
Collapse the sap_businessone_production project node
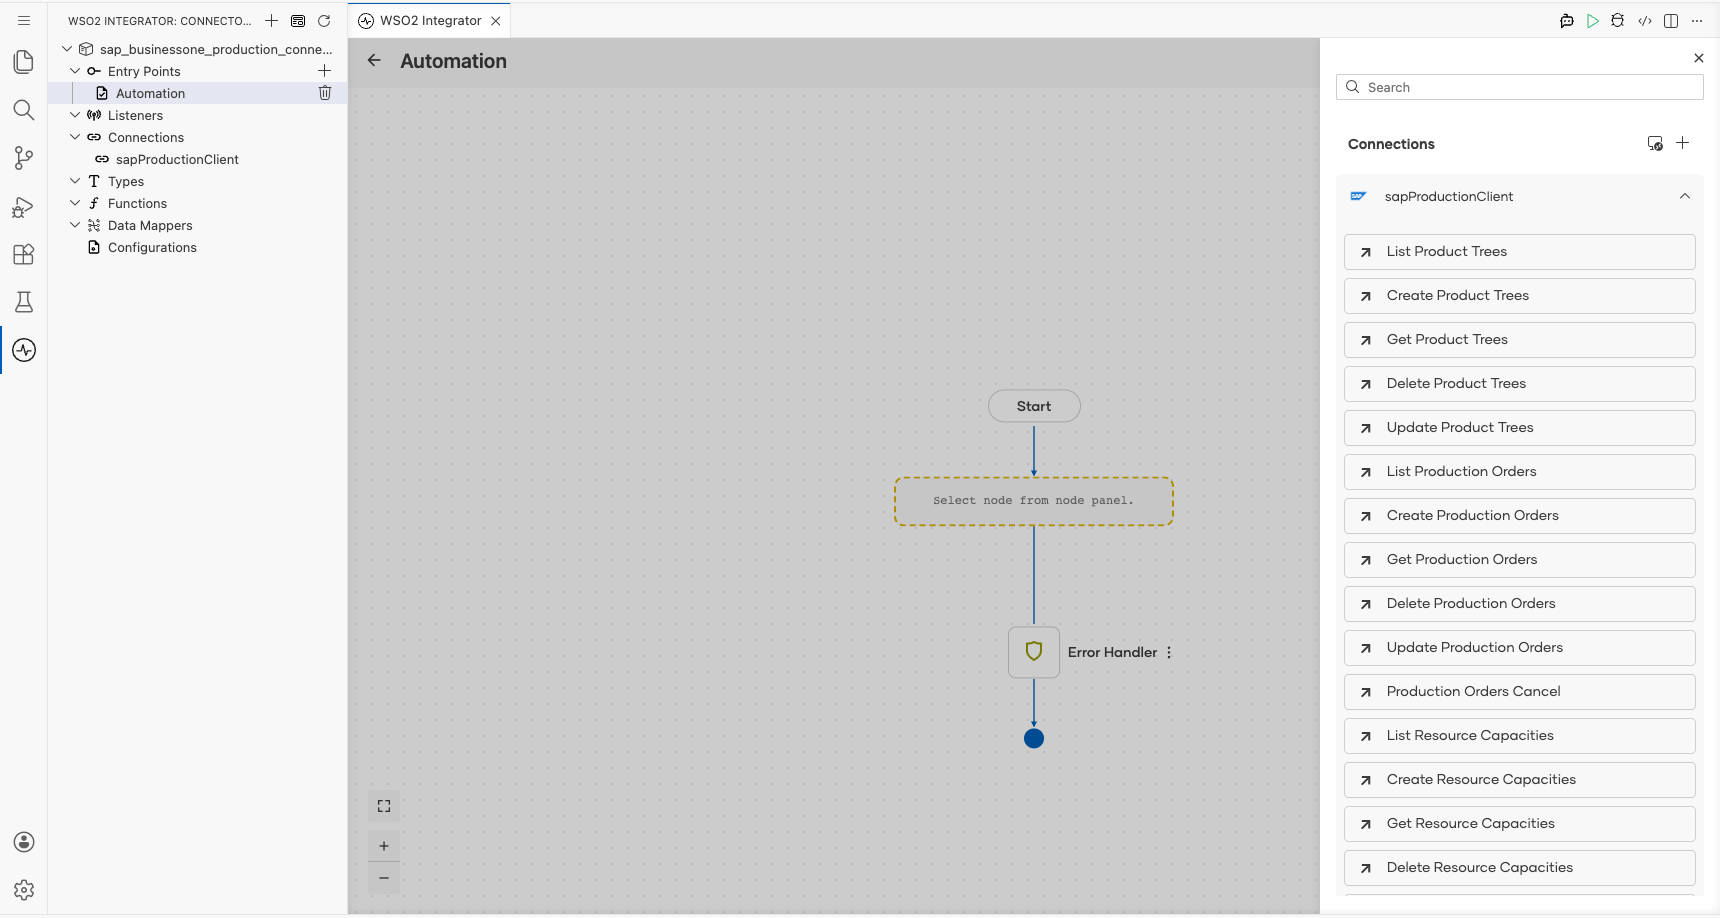point(67,48)
